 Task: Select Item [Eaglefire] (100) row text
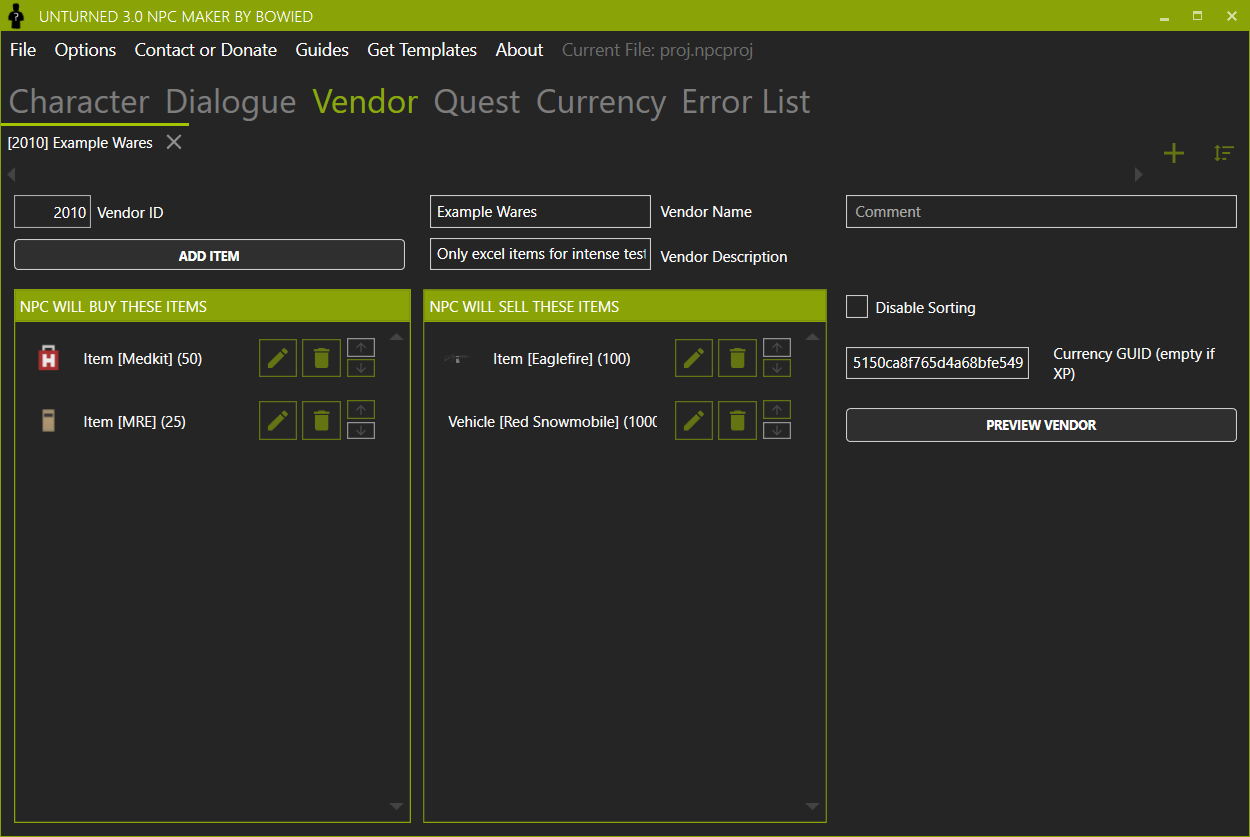pyautogui.click(x=562, y=358)
